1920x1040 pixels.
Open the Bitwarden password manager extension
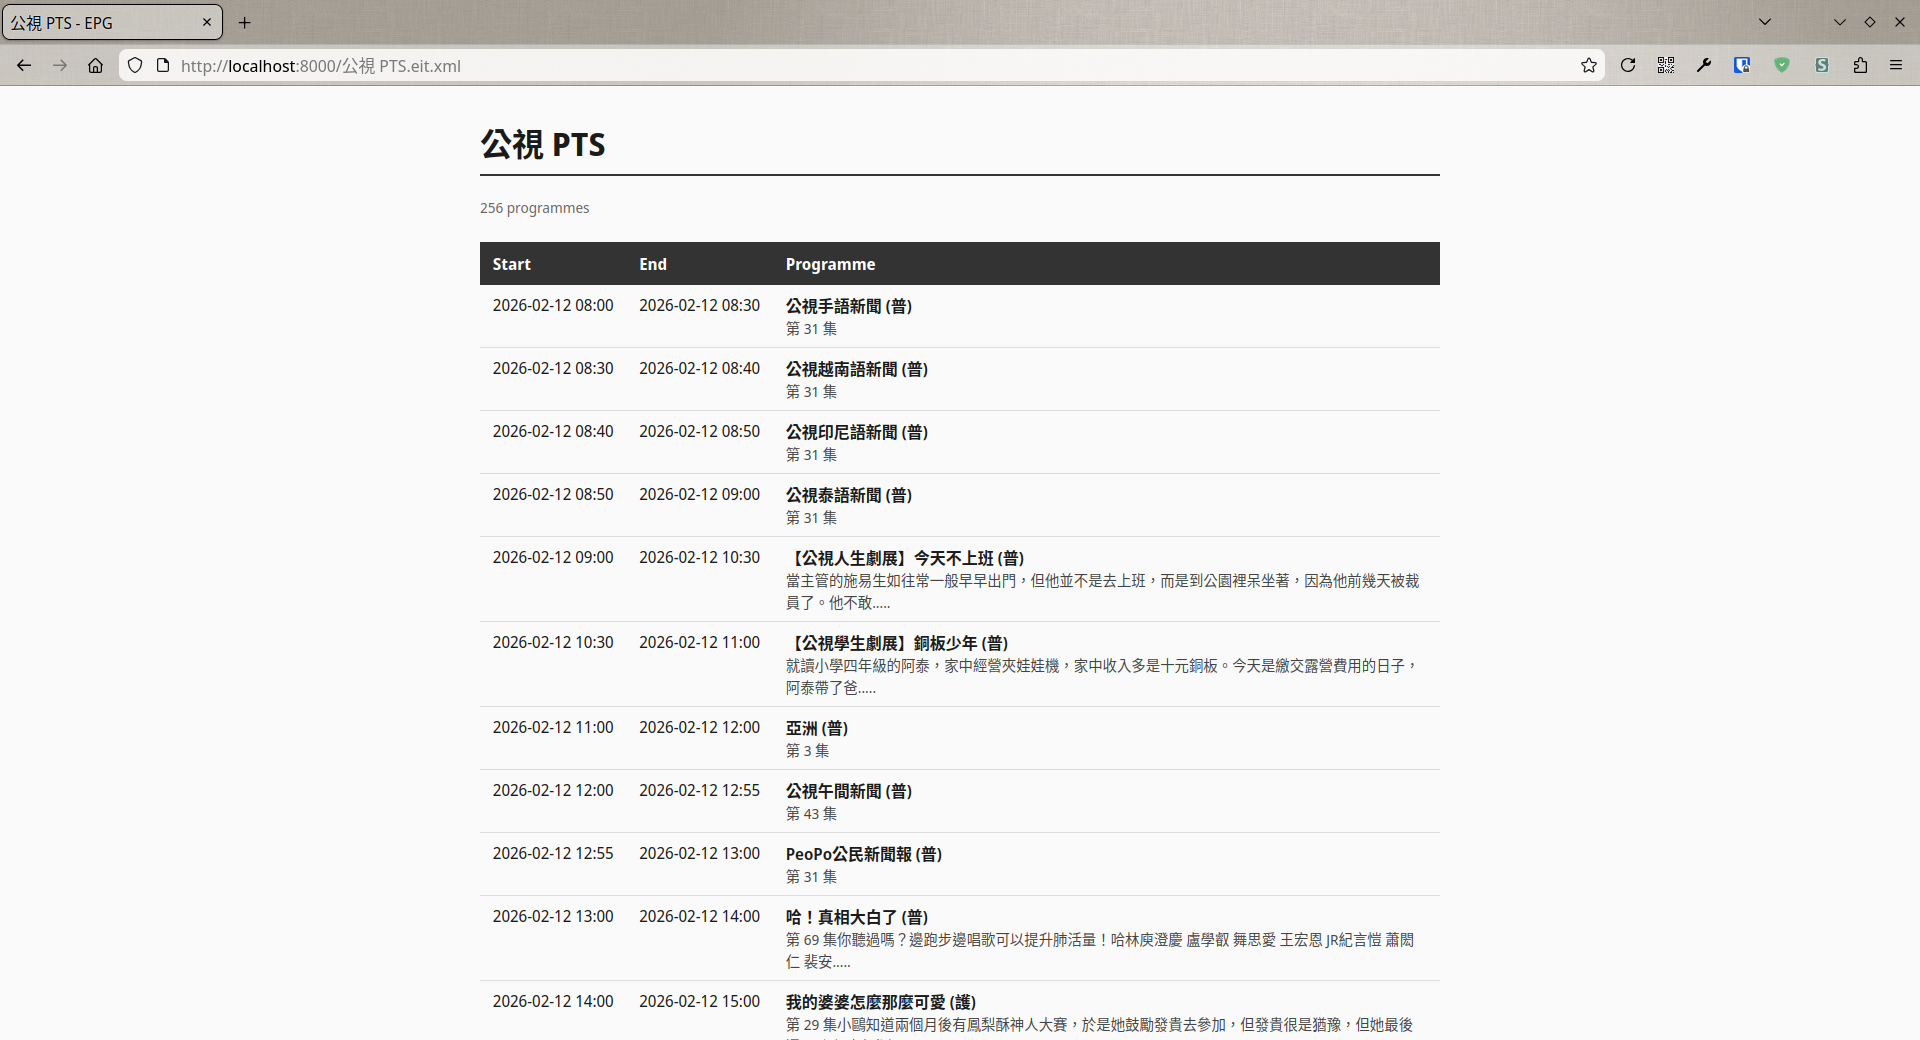coord(1742,65)
